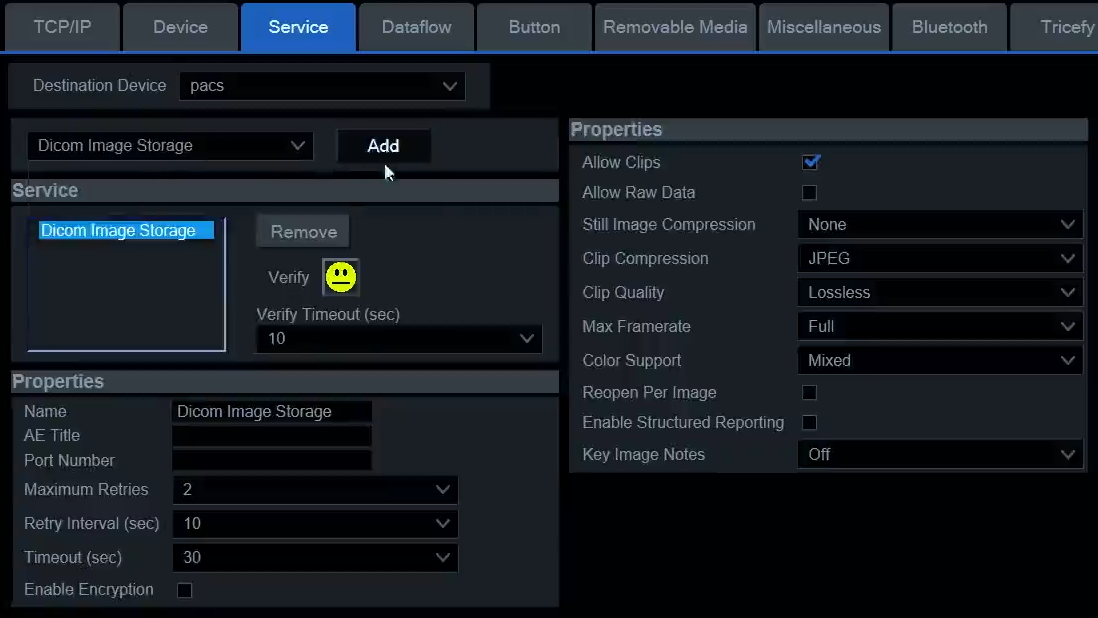This screenshot has height=618, width=1098.
Task: Expand the Verify Timeout dropdown
Action: (x=398, y=339)
